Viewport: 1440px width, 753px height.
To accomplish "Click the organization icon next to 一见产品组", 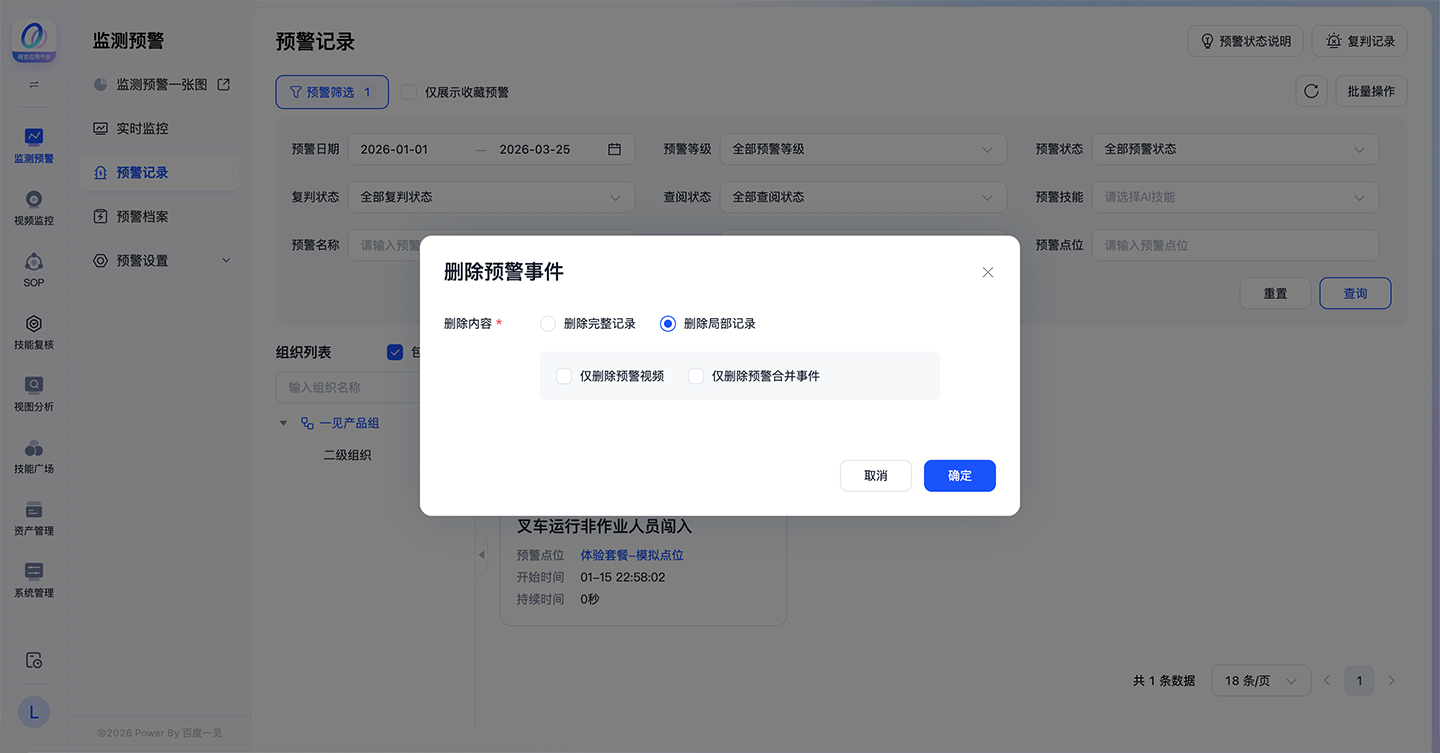I will pyautogui.click(x=307, y=423).
